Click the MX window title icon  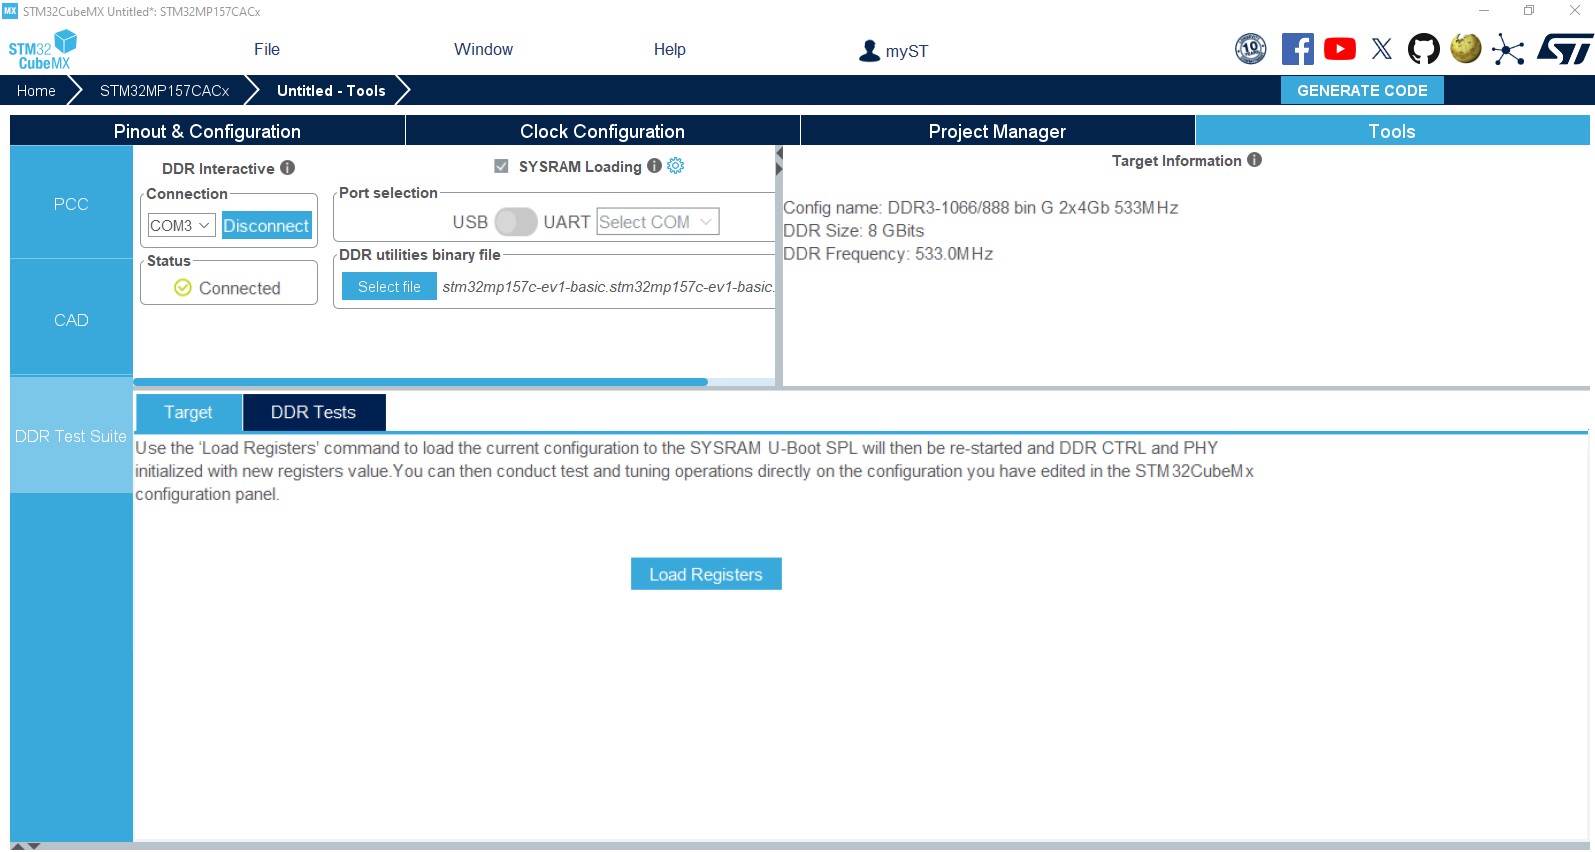[x=10, y=11]
